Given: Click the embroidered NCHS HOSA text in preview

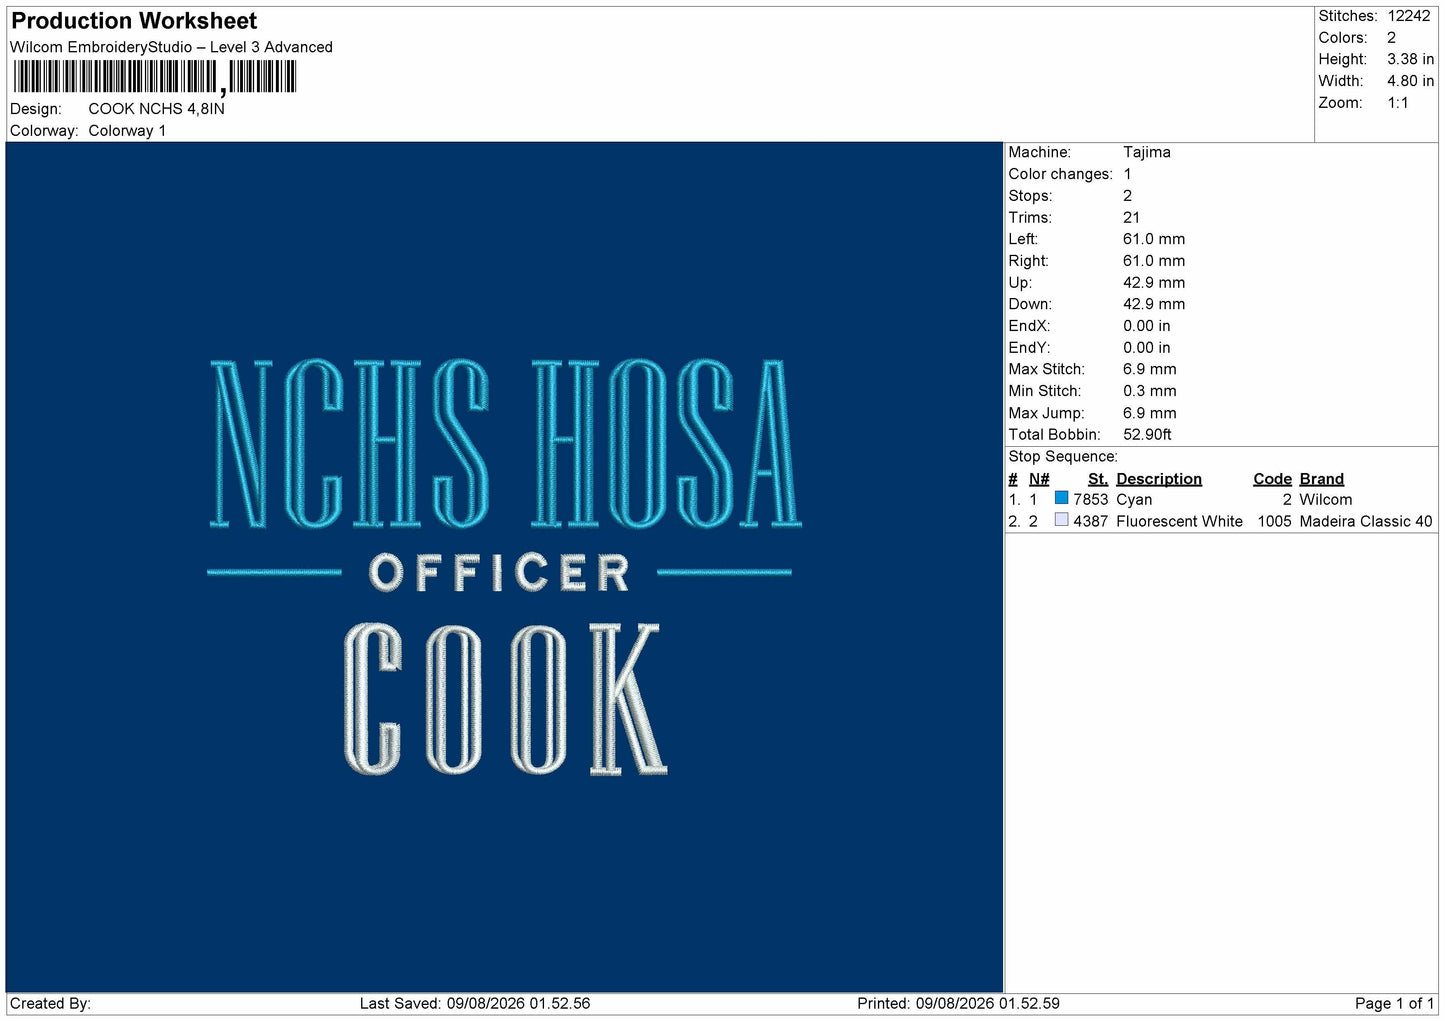Looking at the screenshot, I should click(505, 443).
